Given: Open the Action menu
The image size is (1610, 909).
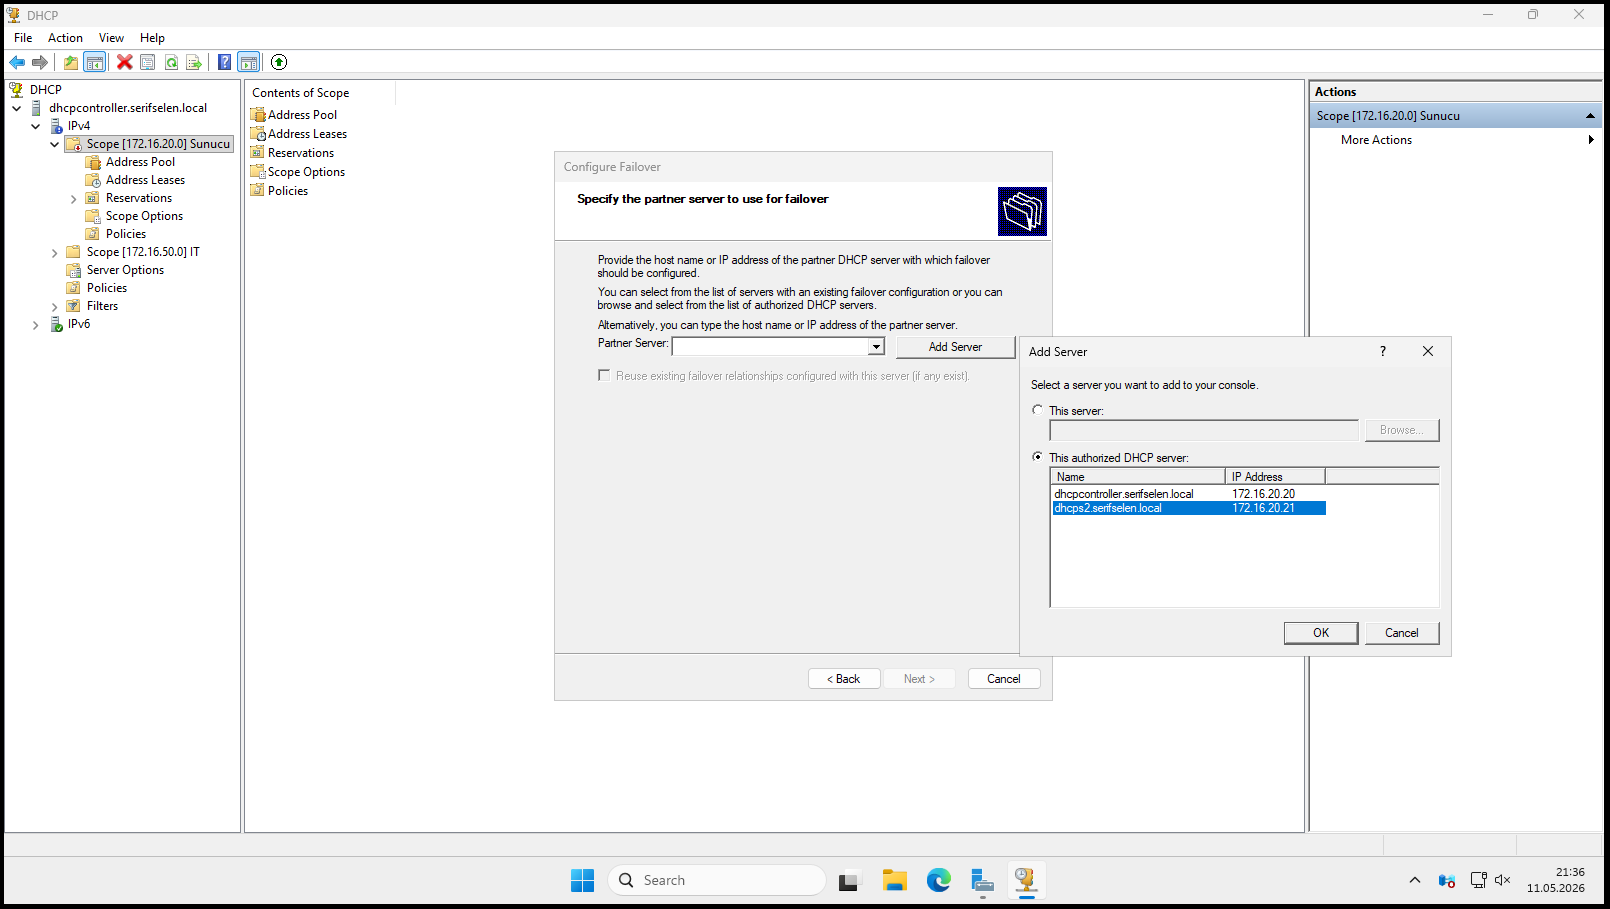Looking at the screenshot, I should coord(65,38).
